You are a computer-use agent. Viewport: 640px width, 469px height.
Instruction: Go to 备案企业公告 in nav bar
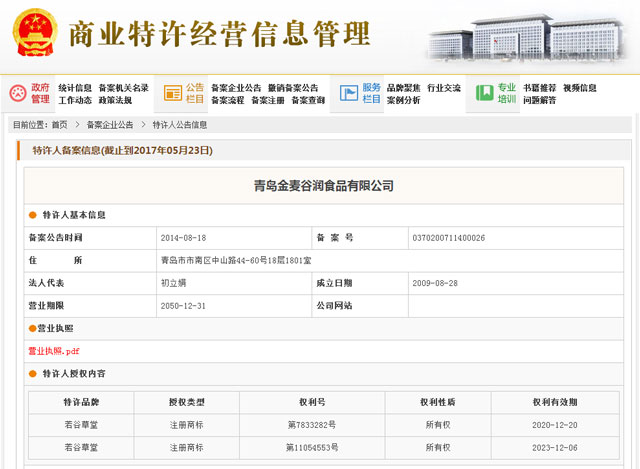pyautogui.click(x=236, y=88)
